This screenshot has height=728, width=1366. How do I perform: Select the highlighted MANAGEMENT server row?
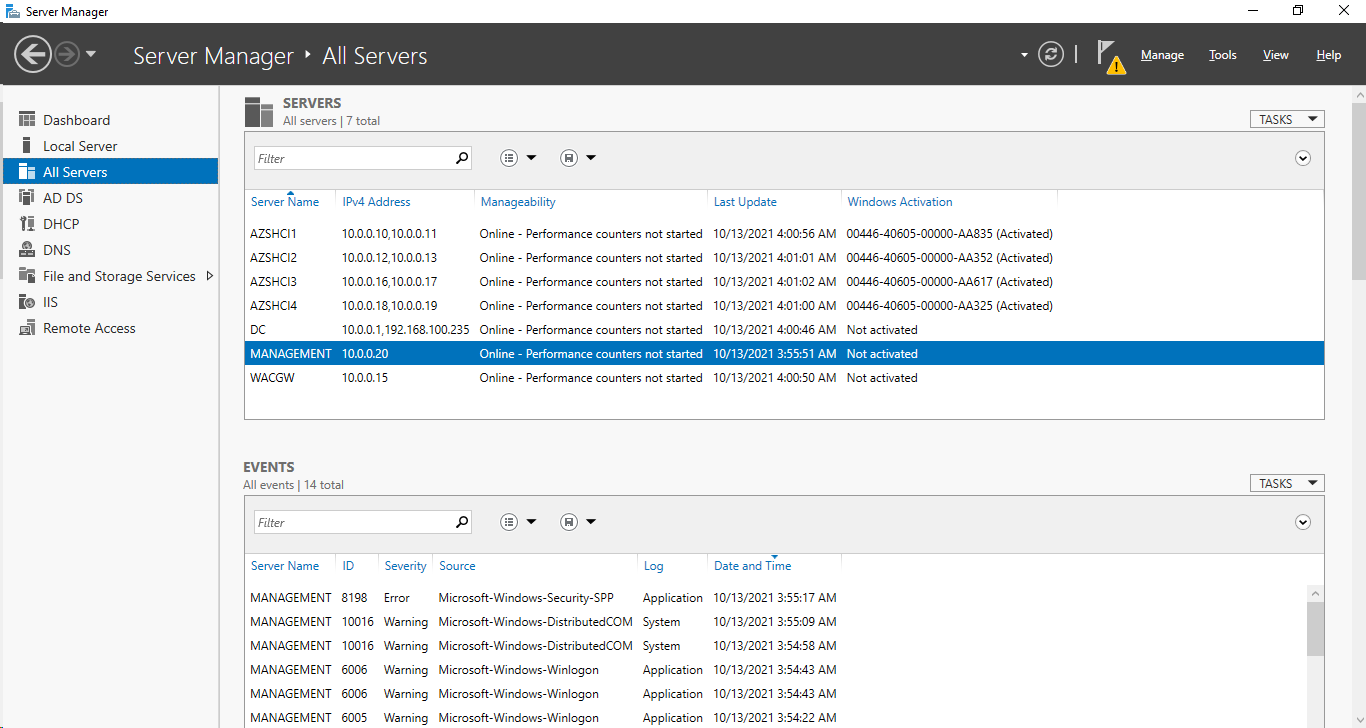[784, 354]
